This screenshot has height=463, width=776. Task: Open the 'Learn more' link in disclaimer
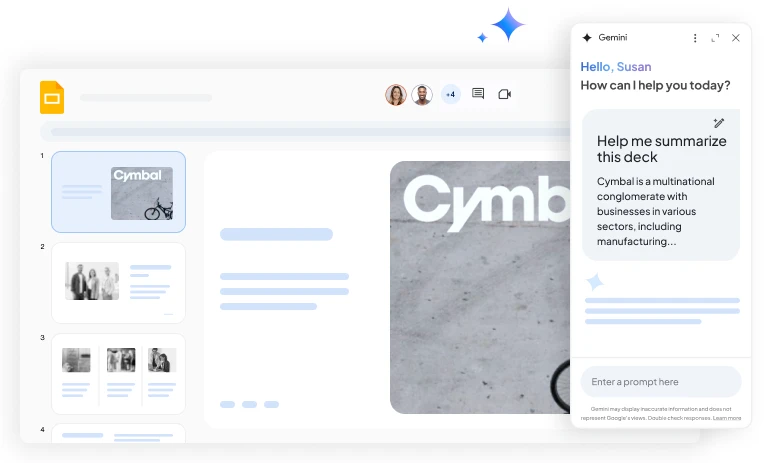coord(727,418)
